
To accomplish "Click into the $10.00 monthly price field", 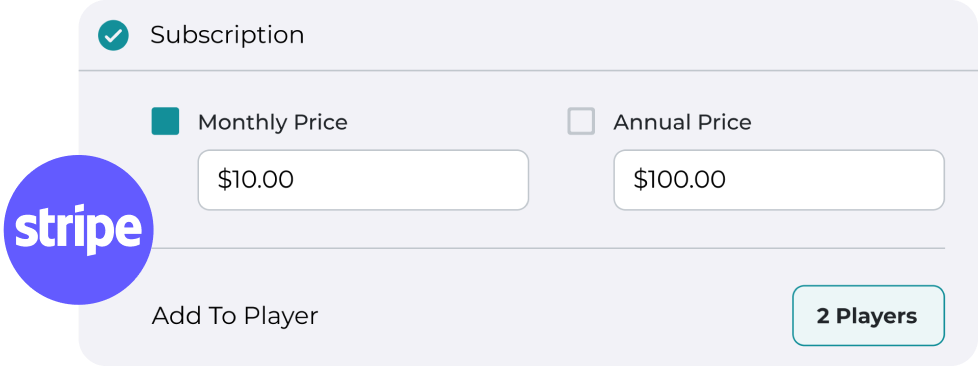I will [x=363, y=180].
